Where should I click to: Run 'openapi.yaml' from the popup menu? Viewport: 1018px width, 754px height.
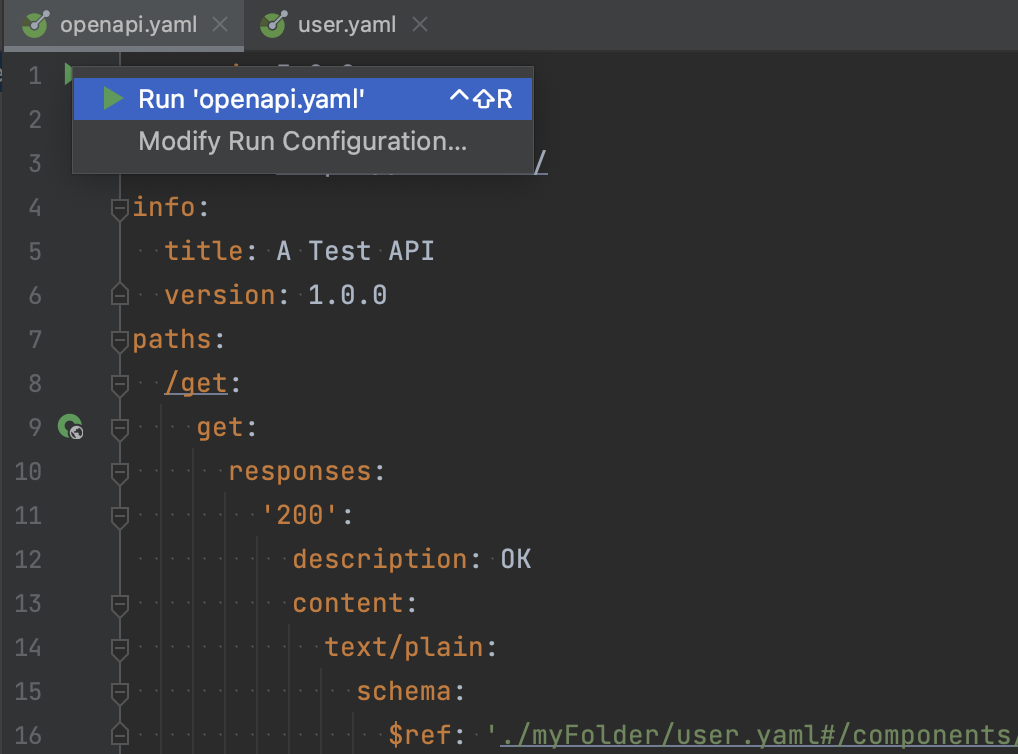click(x=303, y=99)
